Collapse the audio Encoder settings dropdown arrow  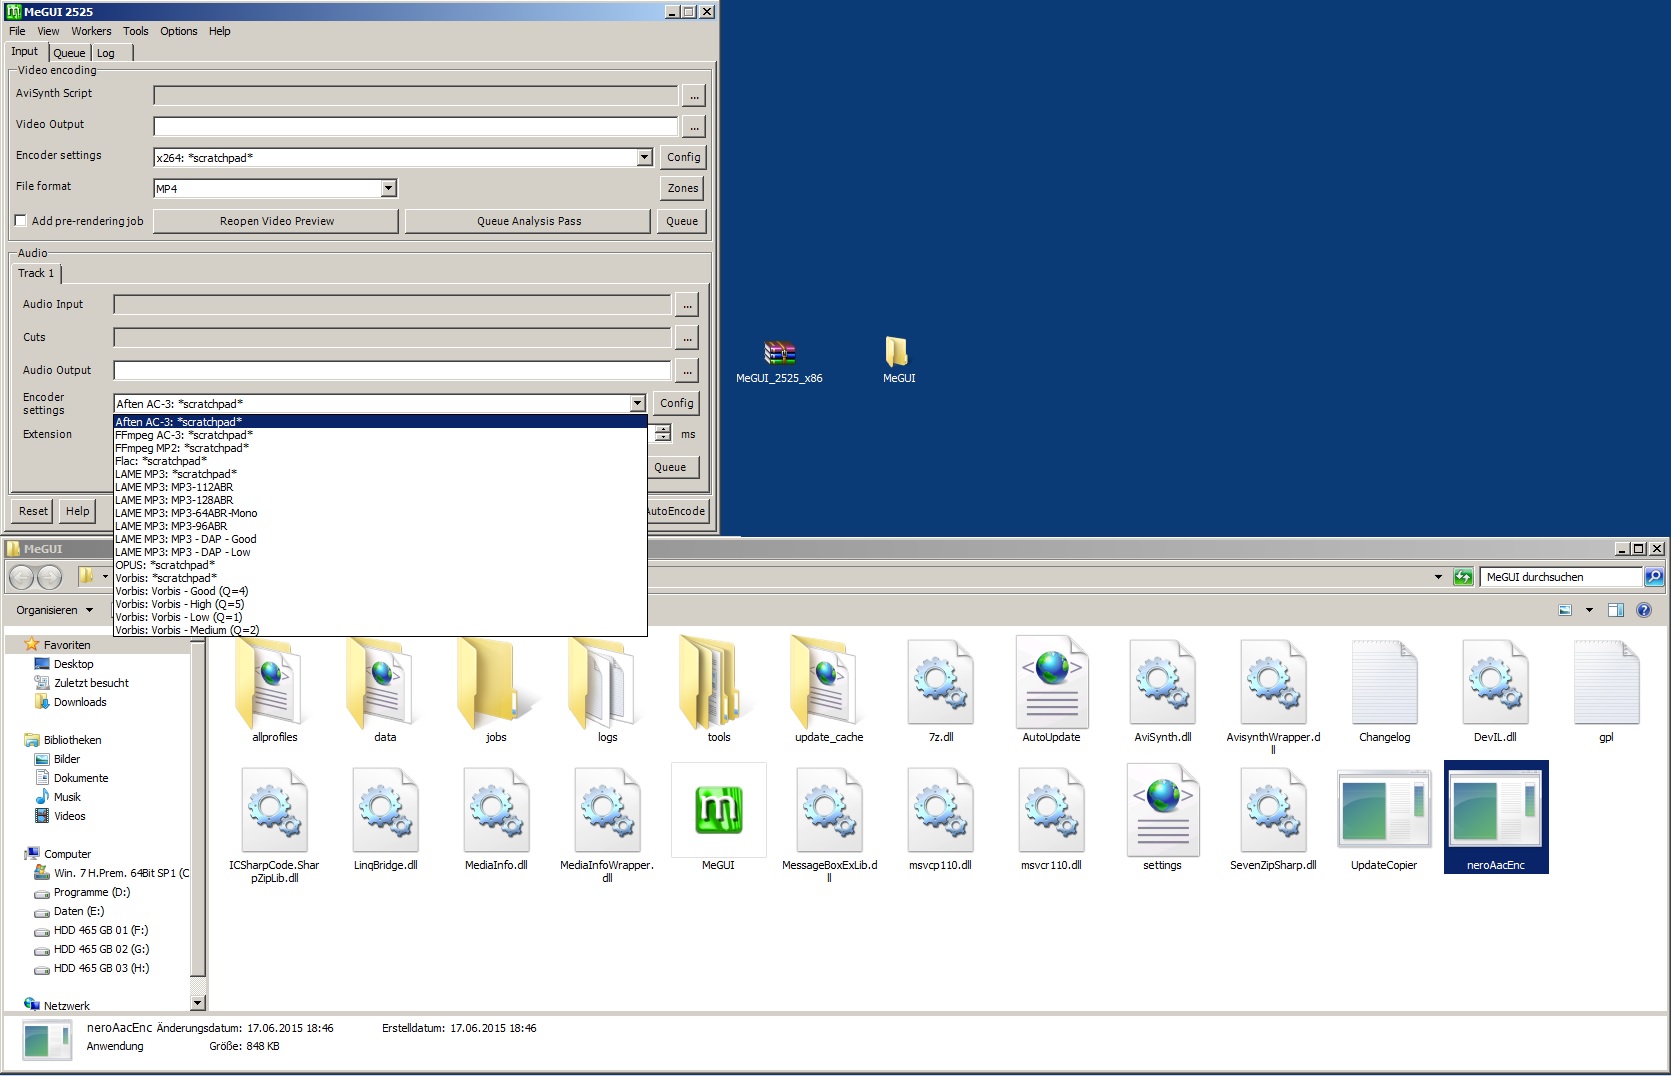637,403
